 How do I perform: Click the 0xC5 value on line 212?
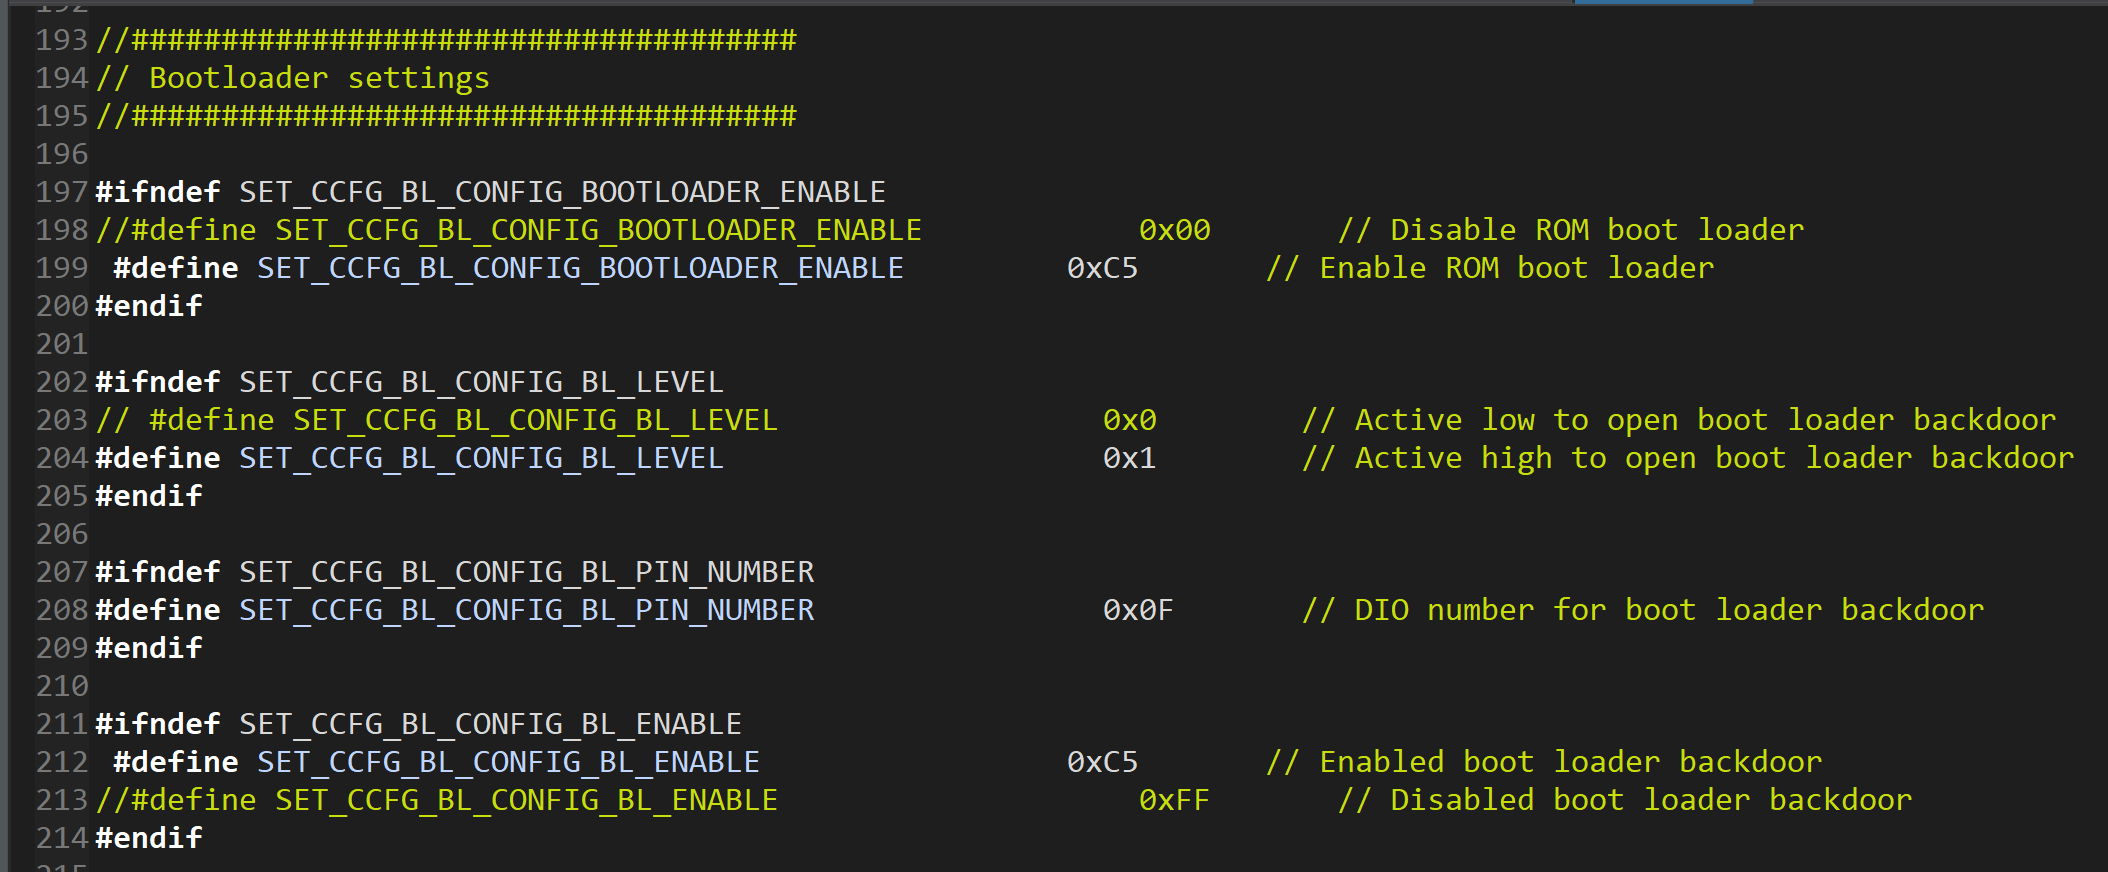pos(1102,762)
